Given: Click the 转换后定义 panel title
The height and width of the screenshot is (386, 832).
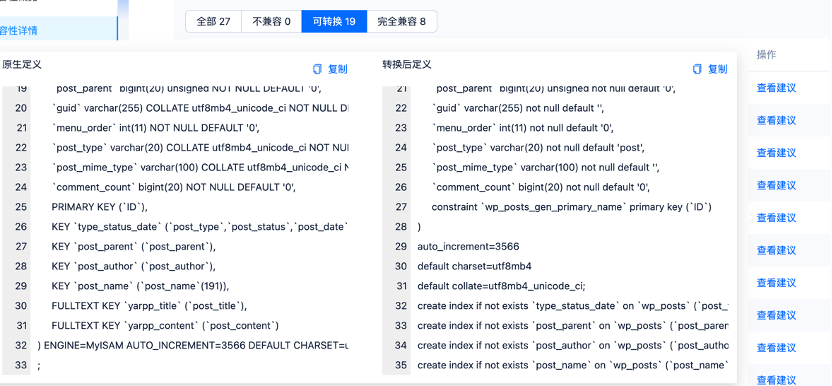Looking at the screenshot, I should click(407, 64).
